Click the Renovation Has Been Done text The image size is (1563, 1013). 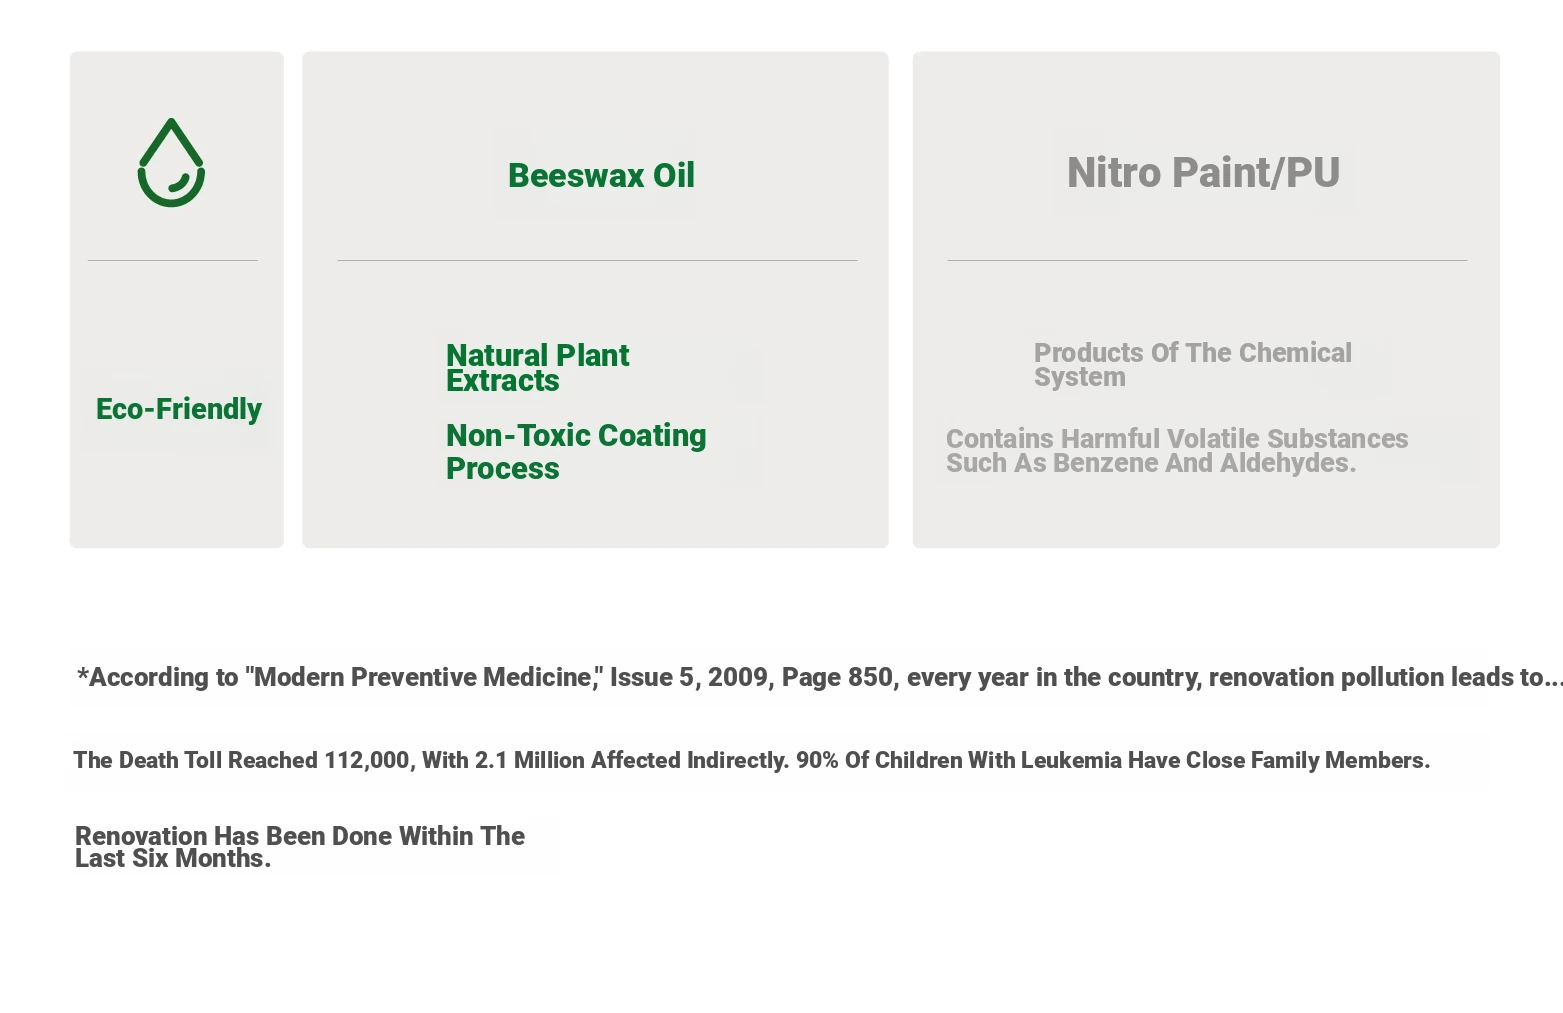click(299, 847)
